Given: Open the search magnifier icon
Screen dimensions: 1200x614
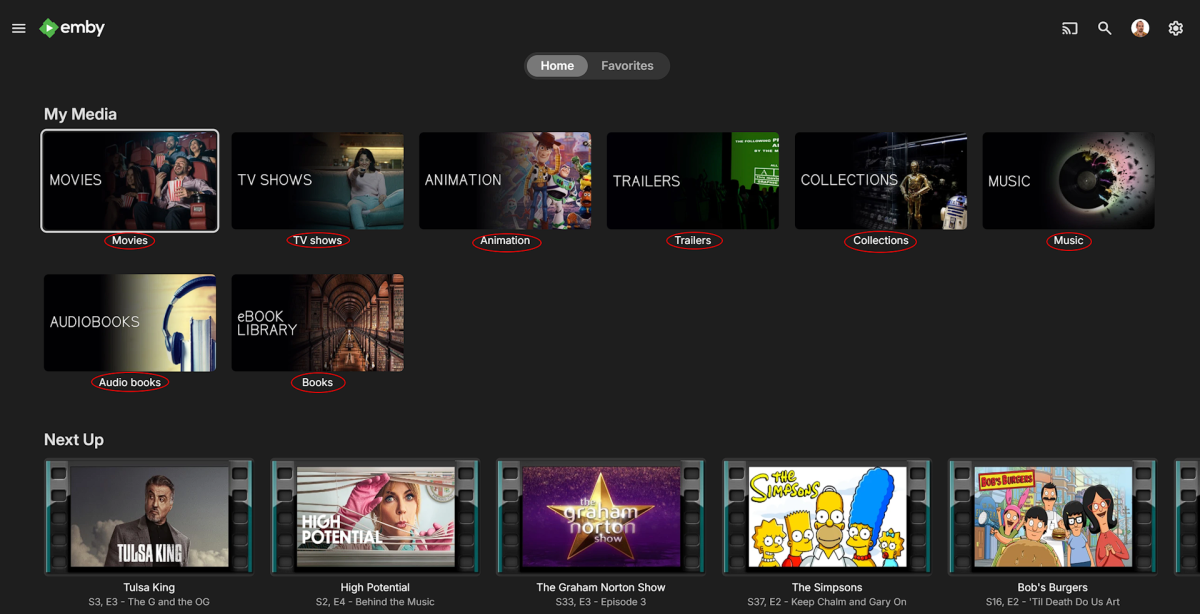Looking at the screenshot, I should pyautogui.click(x=1104, y=28).
